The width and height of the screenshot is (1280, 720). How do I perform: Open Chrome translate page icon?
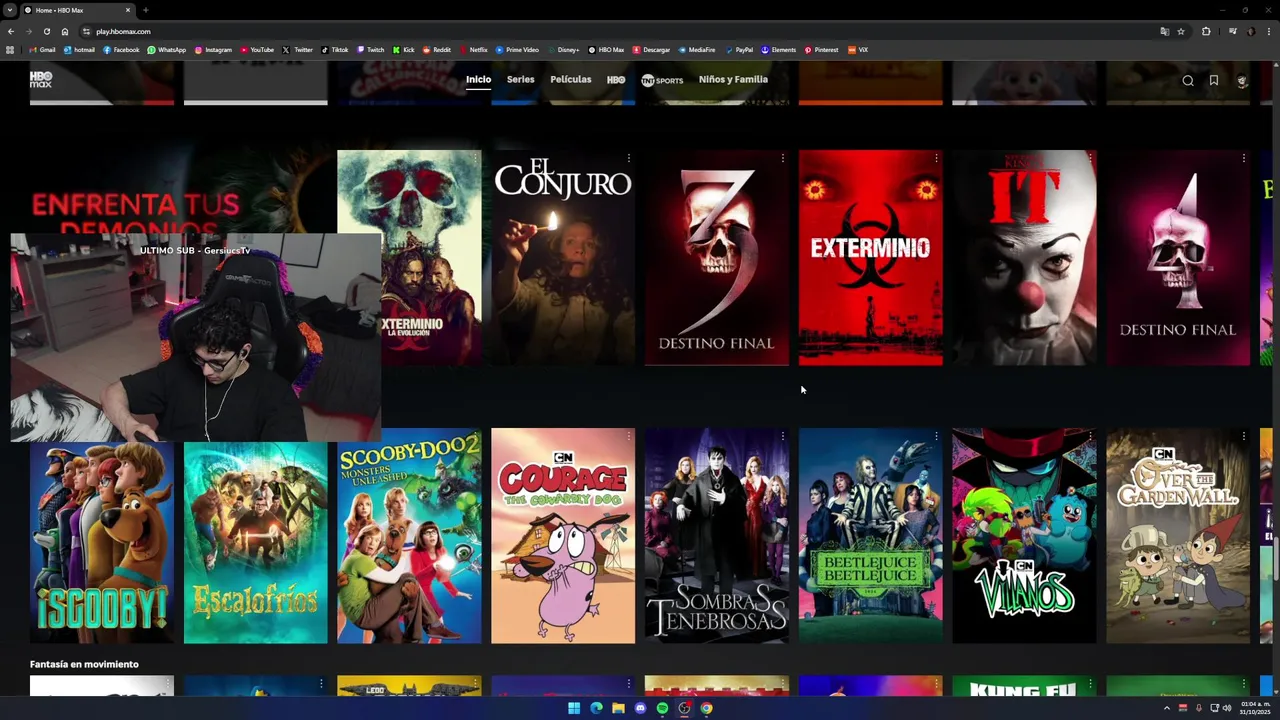1164,31
